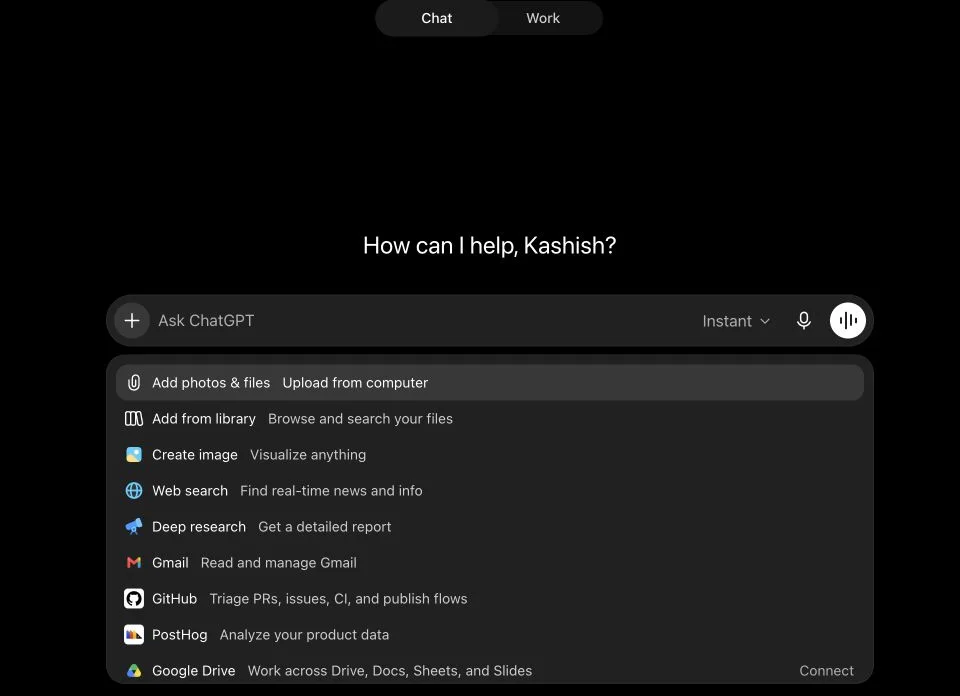Click 'Visualize anything' description text

tap(308, 455)
